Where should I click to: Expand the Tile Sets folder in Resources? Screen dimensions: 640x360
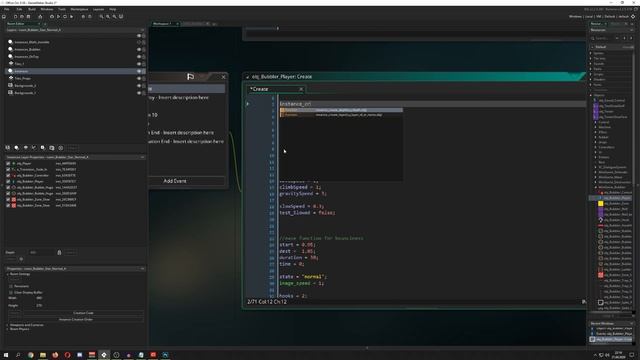(x=591, y=58)
